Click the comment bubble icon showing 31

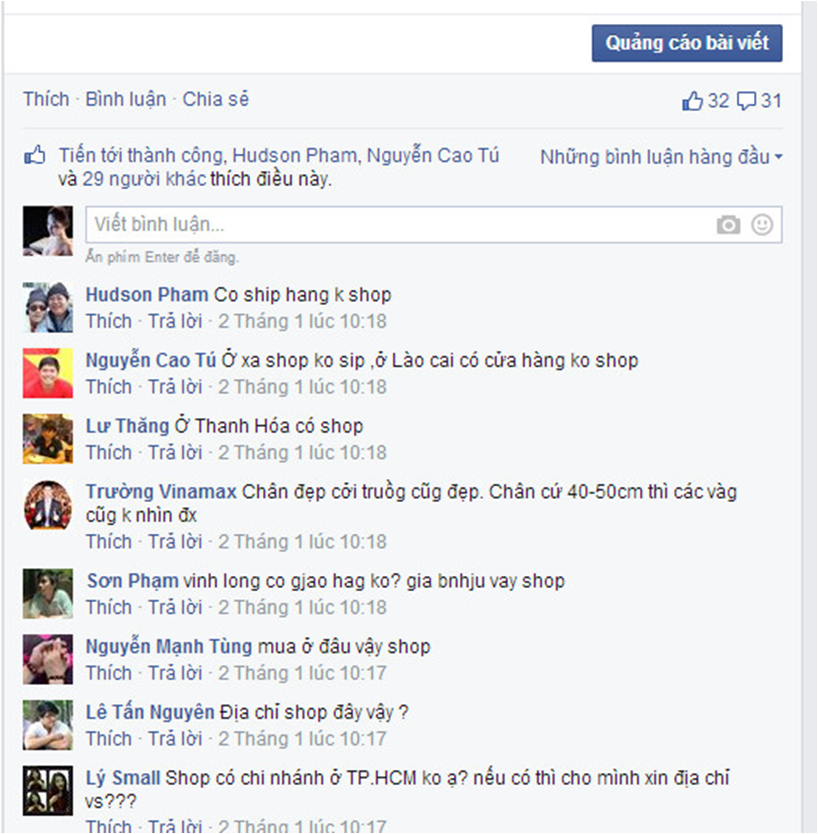(746, 101)
